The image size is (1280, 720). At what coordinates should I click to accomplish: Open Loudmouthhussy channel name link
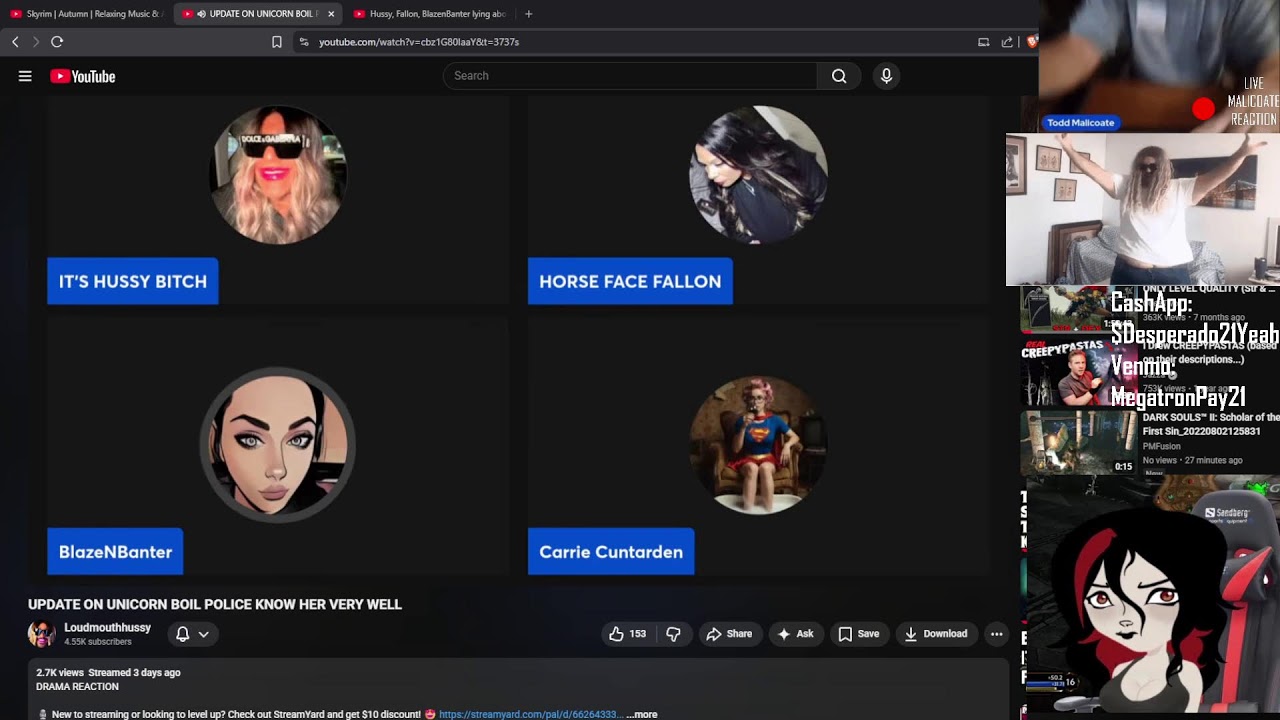pyautogui.click(x=107, y=628)
